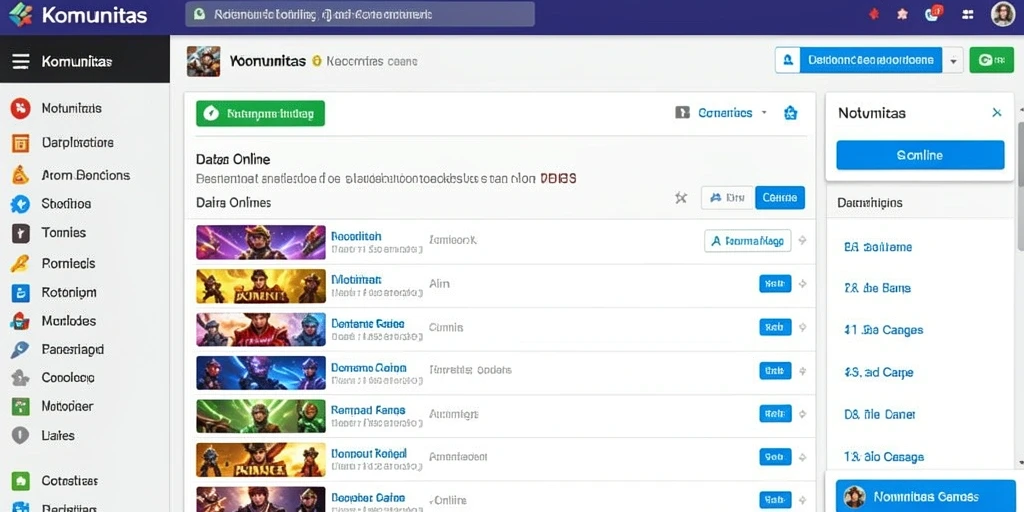1024x512 pixels.
Task: Expand the Conenties dropdown arrow
Action: [x=763, y=112]
